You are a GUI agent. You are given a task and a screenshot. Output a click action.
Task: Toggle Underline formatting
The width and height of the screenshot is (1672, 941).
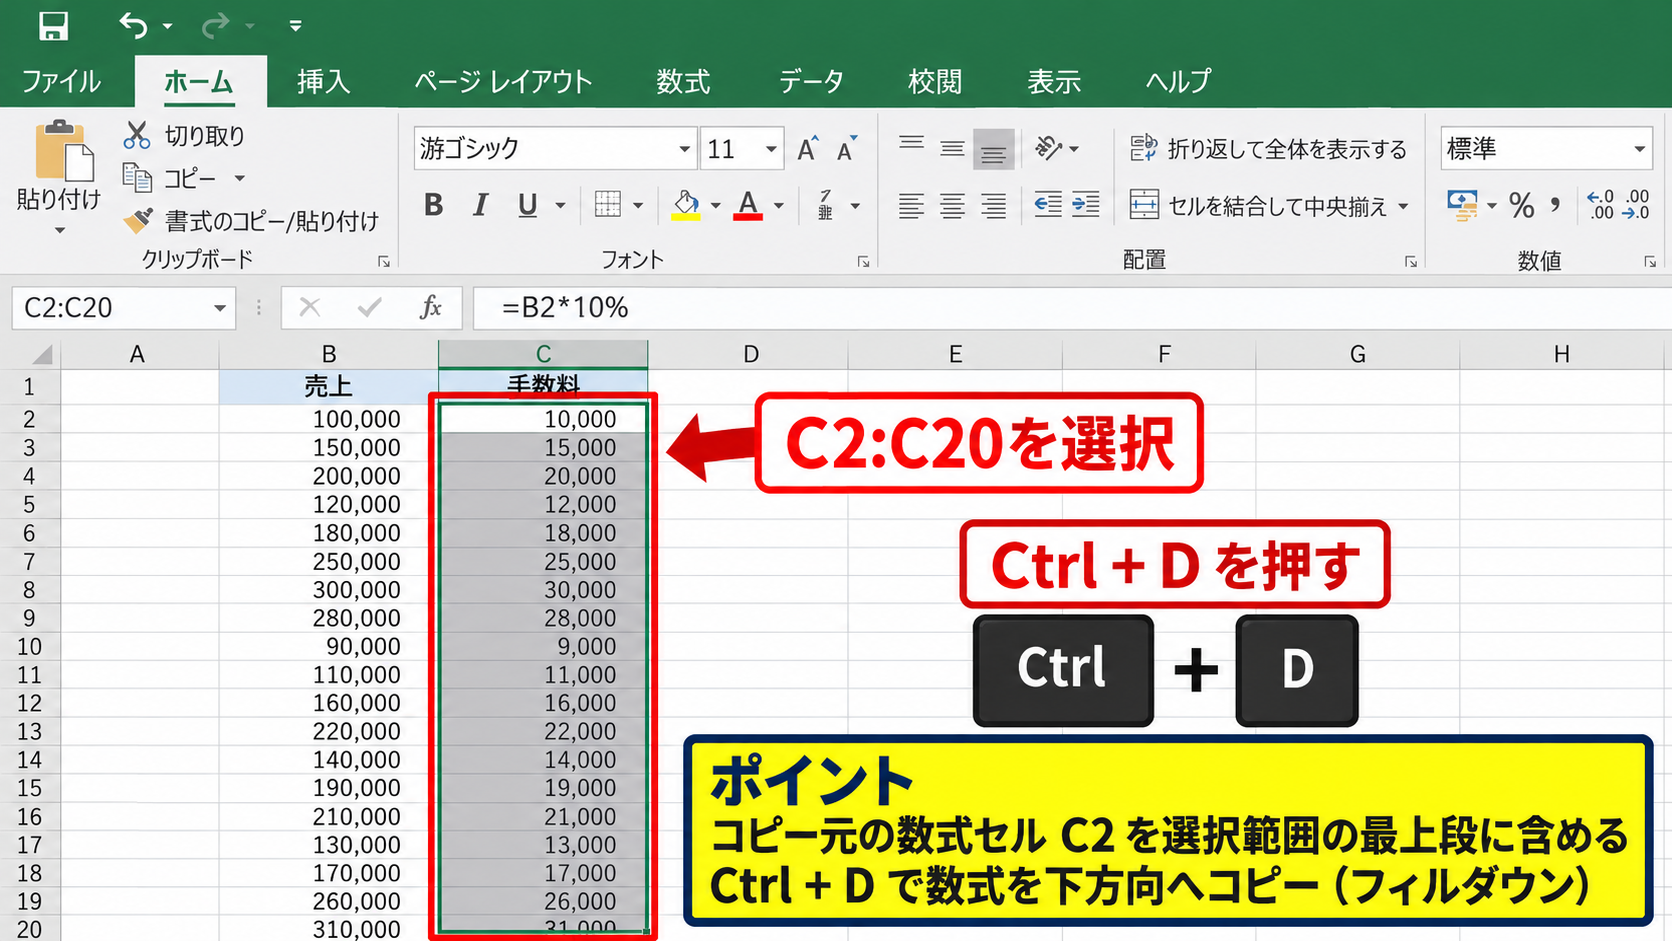pyautogui.click(x=528, y=205)
